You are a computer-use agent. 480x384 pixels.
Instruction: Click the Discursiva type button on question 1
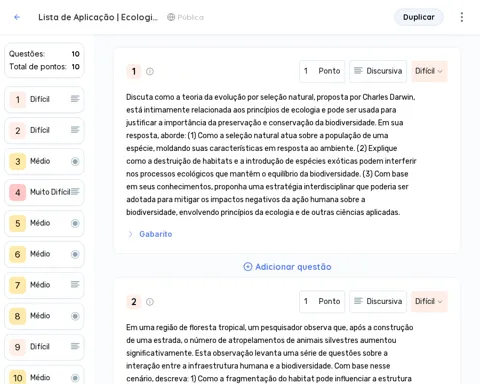(x=378, y=71)
